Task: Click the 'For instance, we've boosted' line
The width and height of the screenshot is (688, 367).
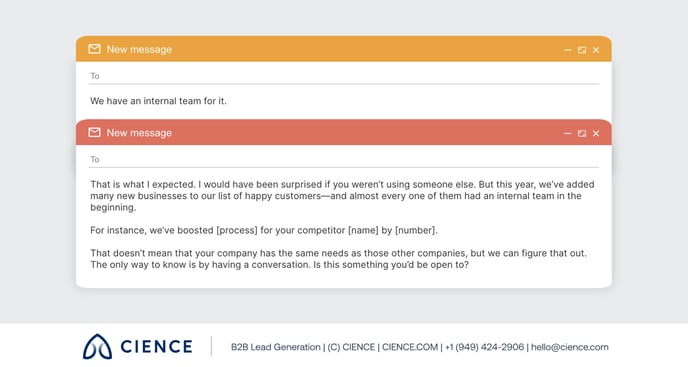Action: tap(264, 230)
